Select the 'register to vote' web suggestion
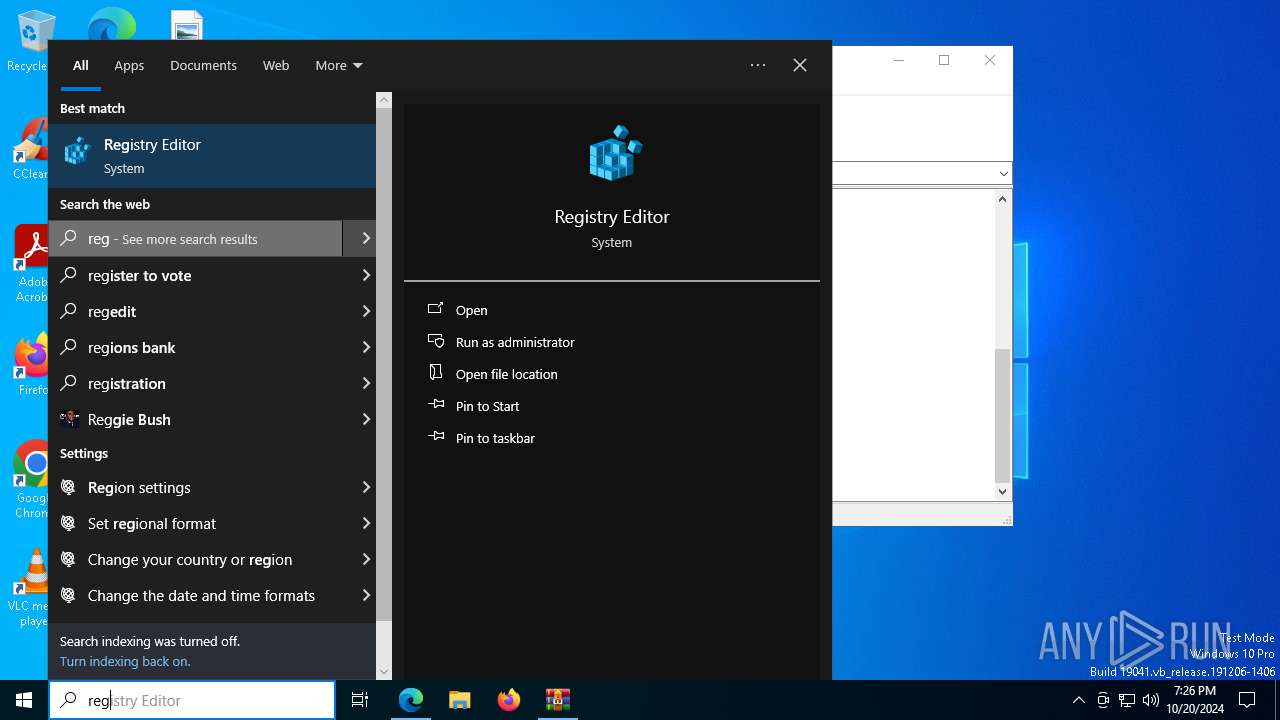 [196, 275]
